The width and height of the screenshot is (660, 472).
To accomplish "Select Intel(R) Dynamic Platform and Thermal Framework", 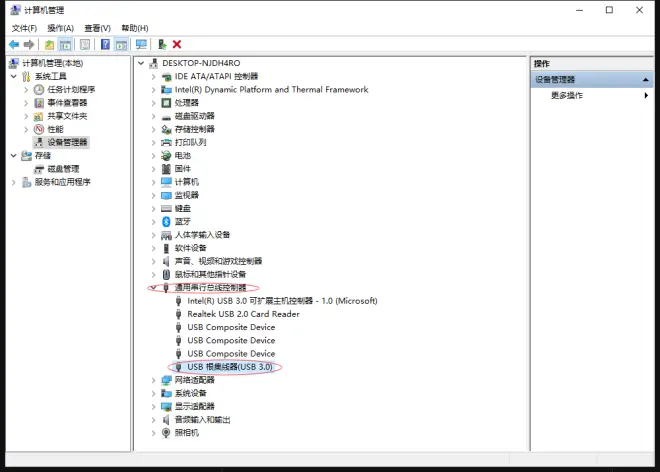I will (271, 90).
